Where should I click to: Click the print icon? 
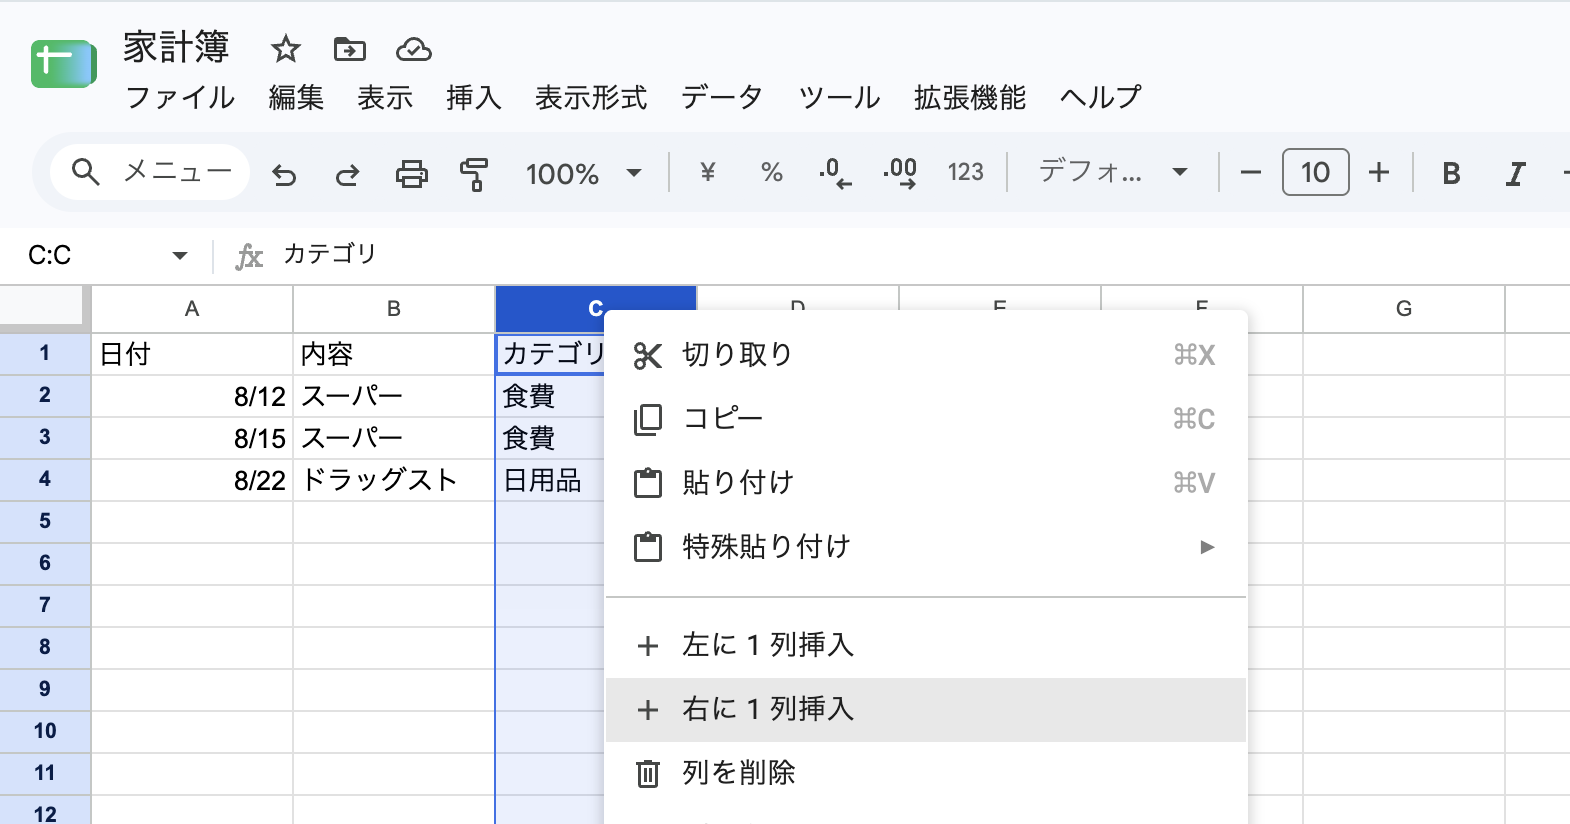(411, 174)
